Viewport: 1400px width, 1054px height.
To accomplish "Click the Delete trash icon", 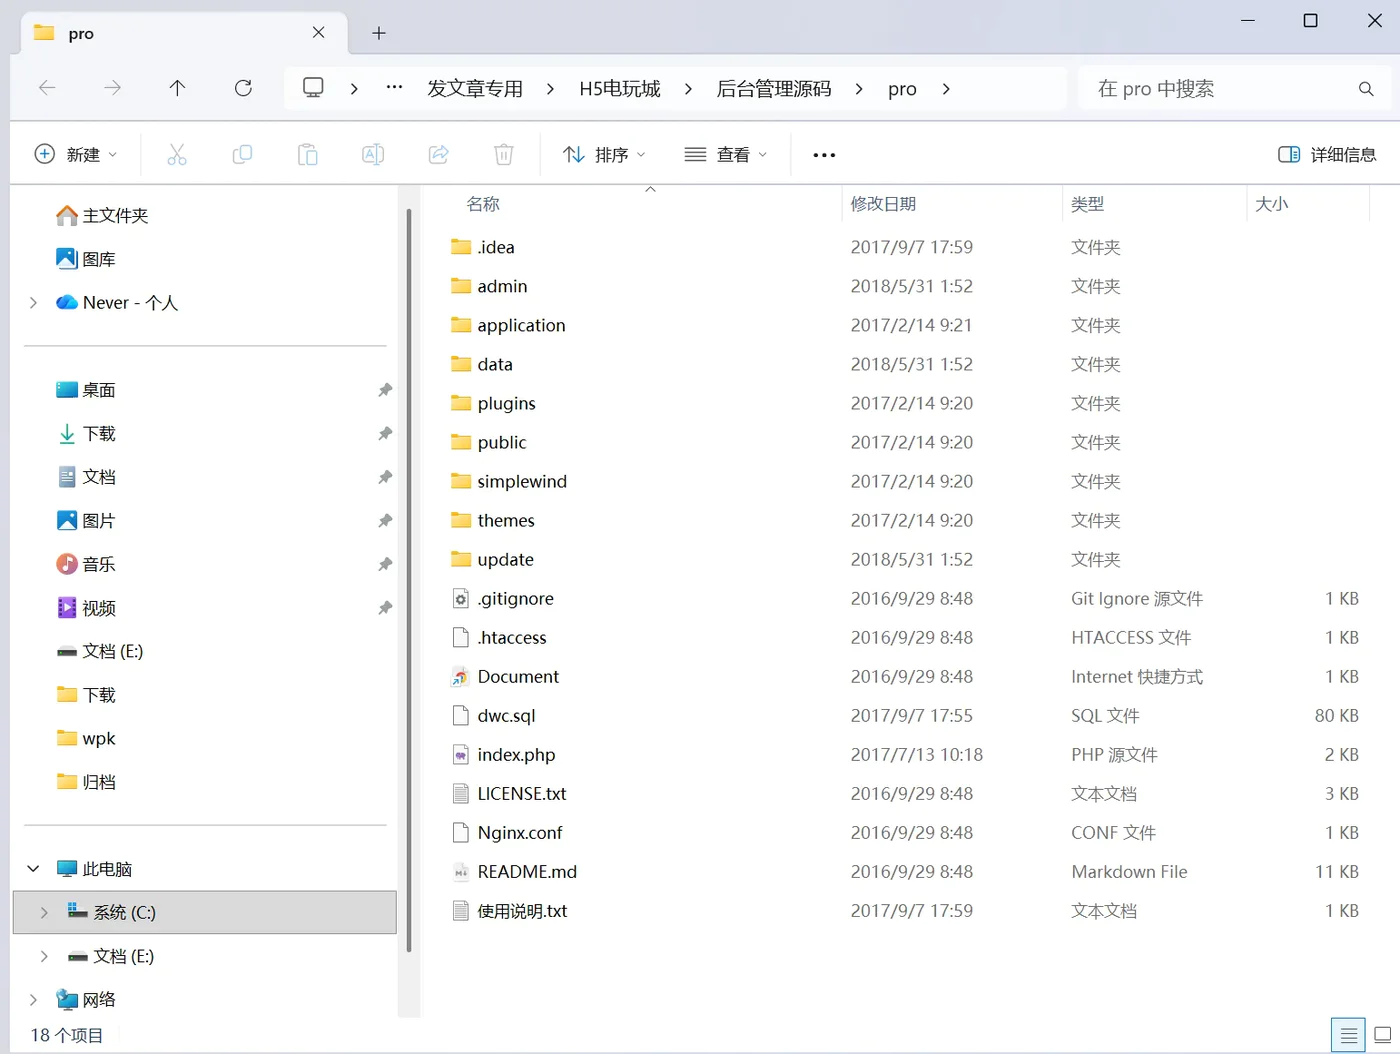I will point(504,154).
